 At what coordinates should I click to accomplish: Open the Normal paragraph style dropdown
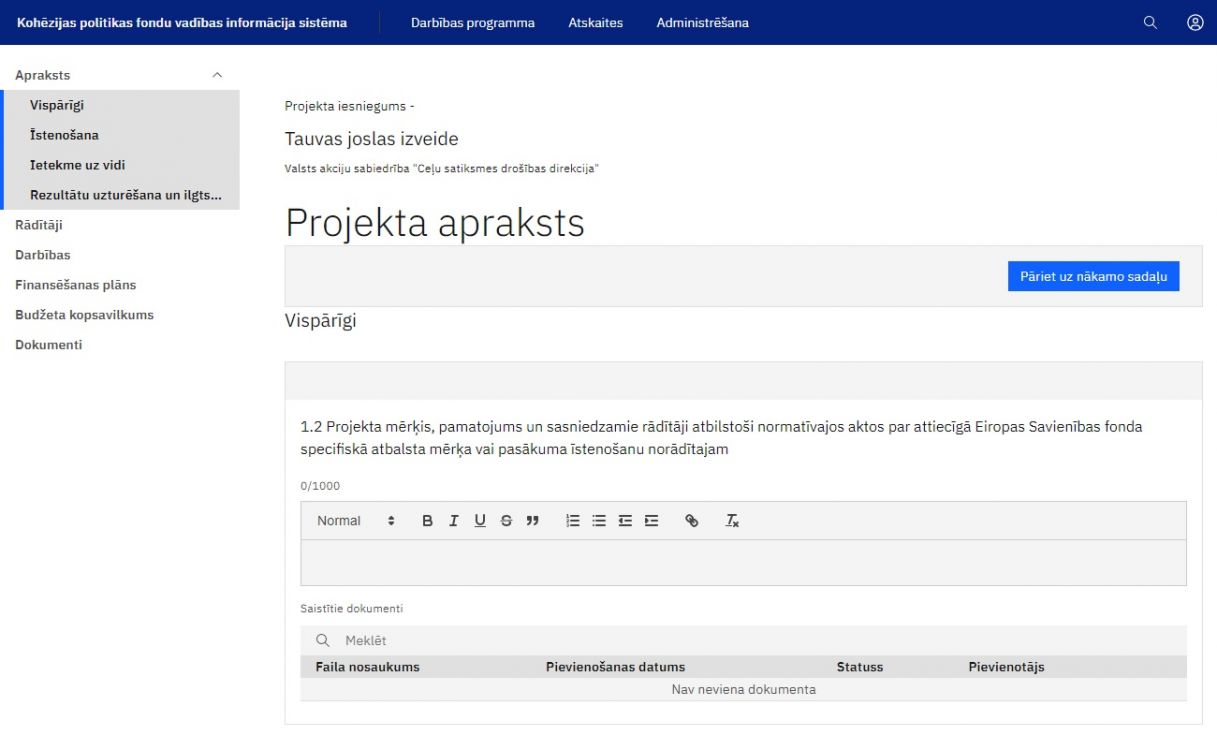[x=356, y=521]
